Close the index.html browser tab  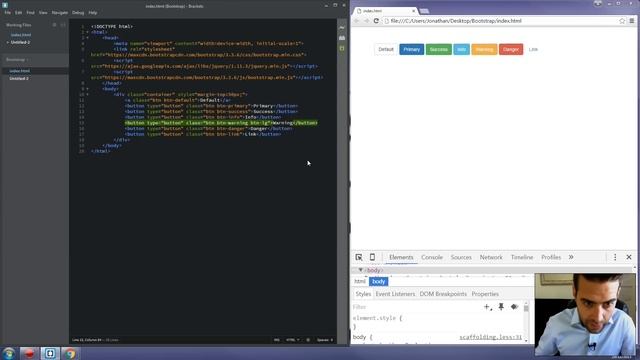413,11
